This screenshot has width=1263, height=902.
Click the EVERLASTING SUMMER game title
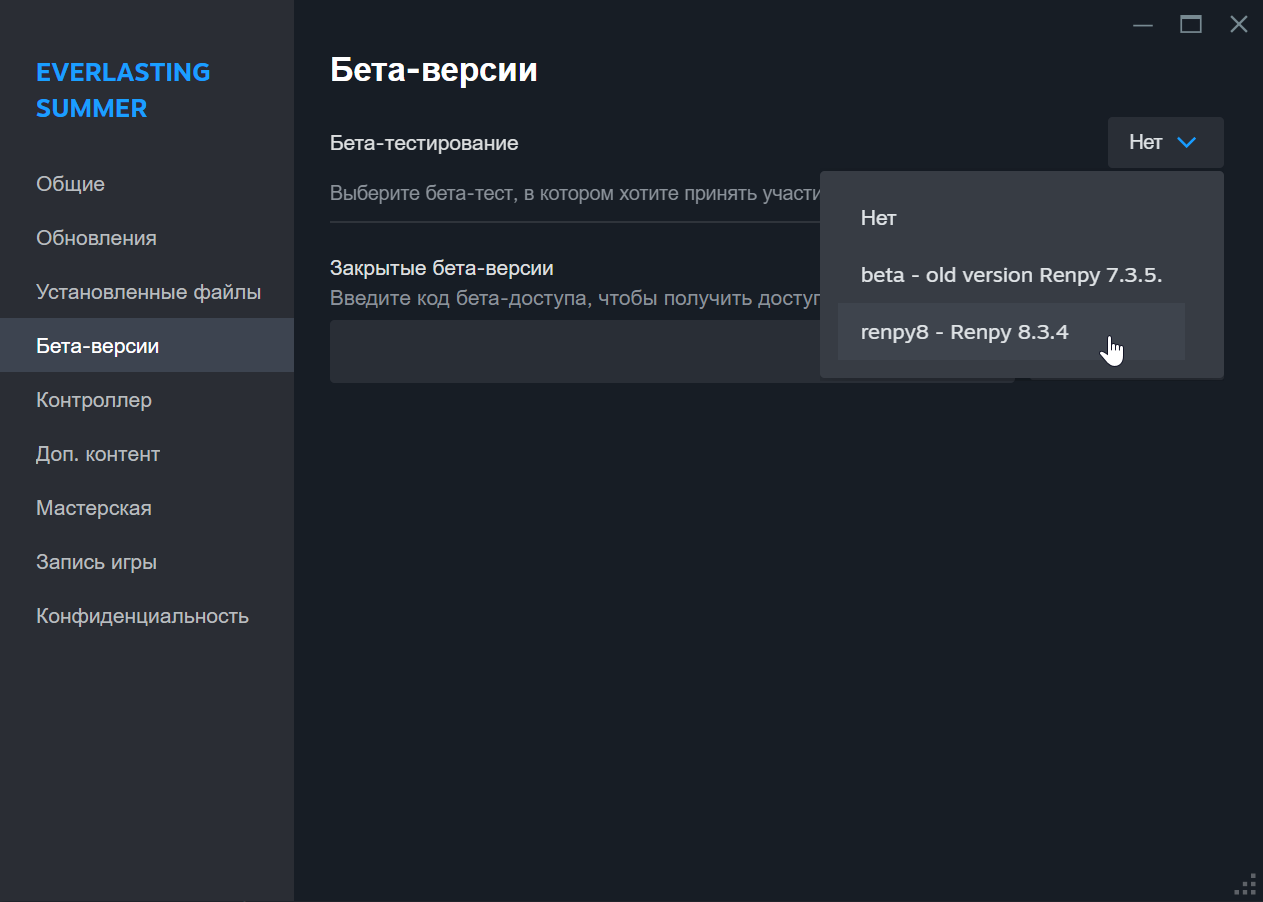point(123,90)
